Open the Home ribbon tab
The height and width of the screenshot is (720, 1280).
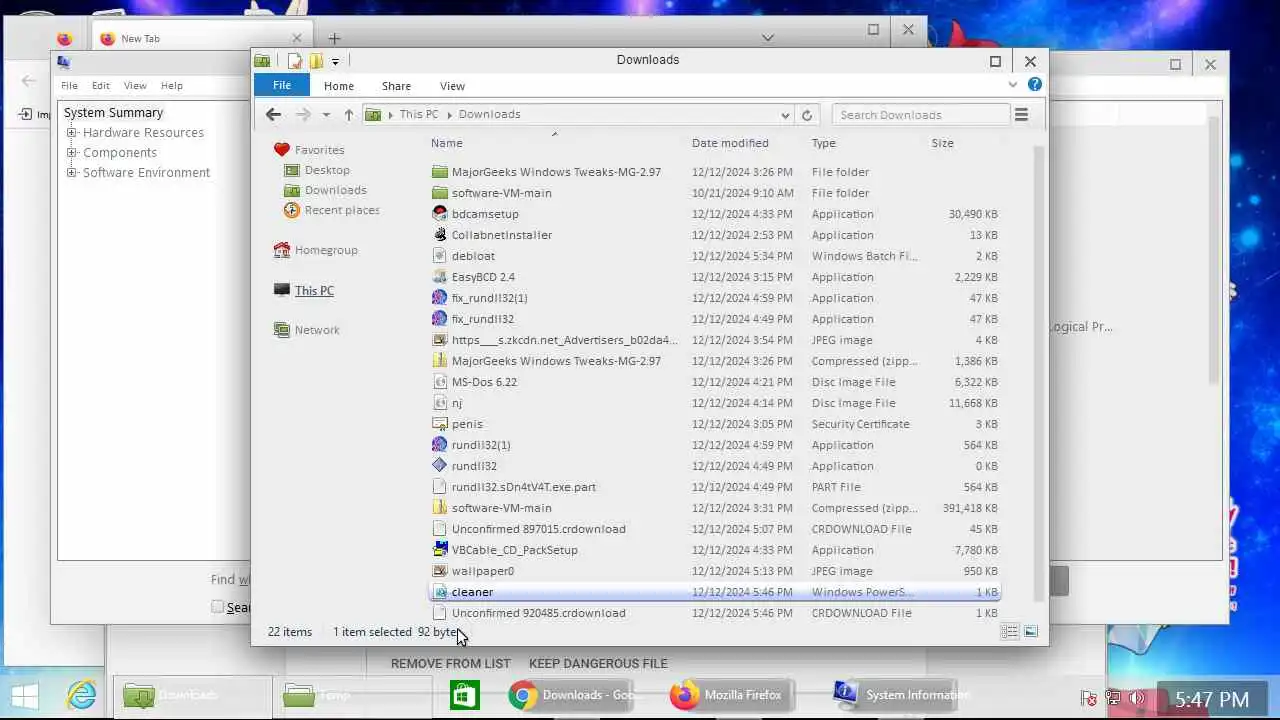coord(338,86)
